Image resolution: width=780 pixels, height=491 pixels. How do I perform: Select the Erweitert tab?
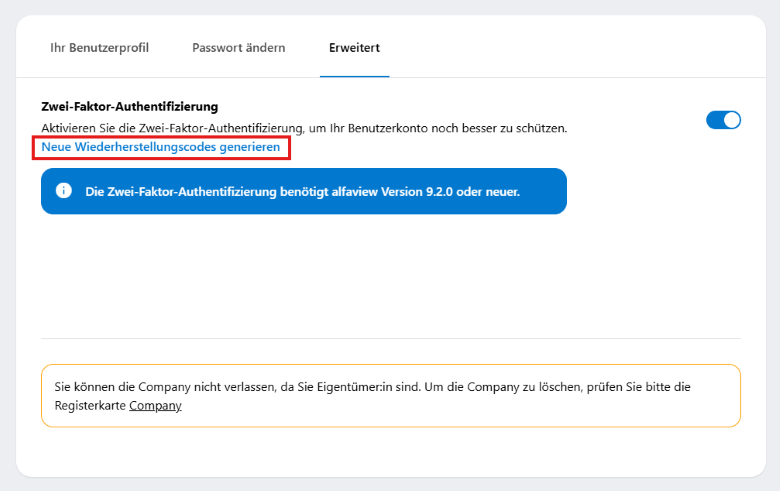(x=354, y=48)
